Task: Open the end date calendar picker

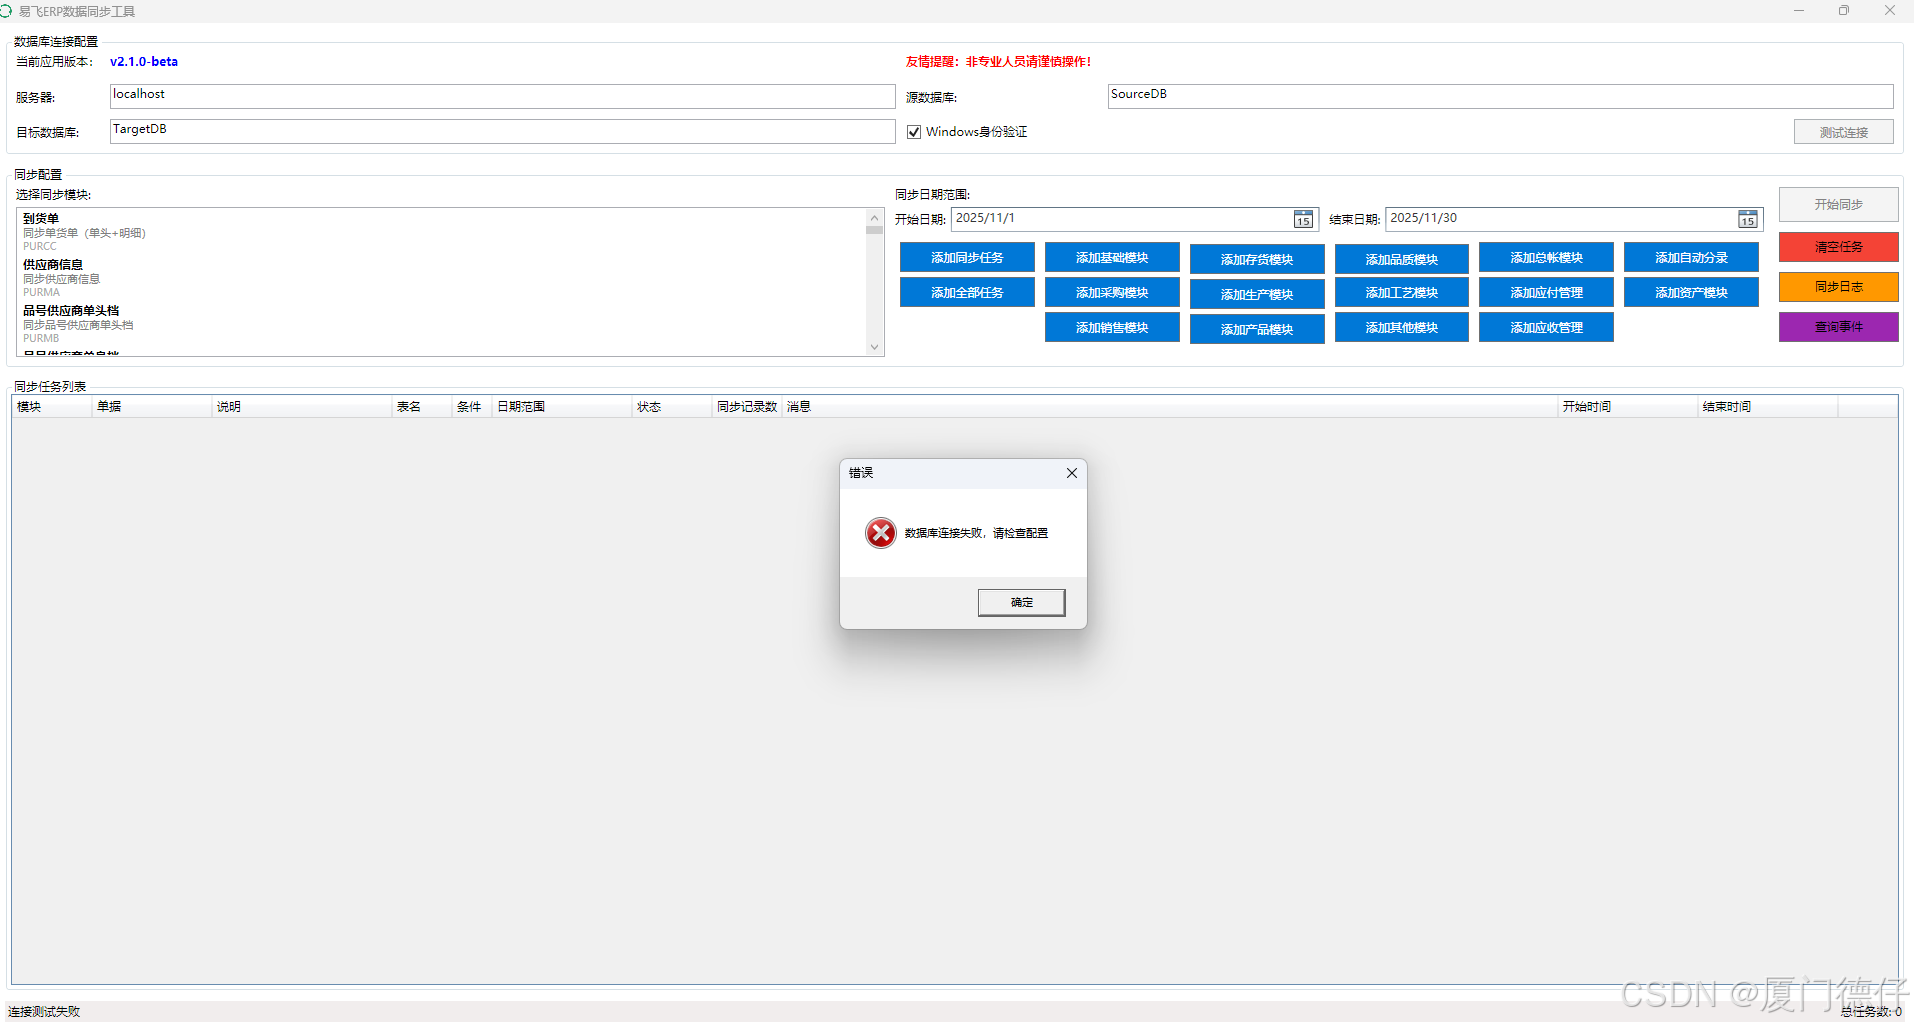Action: click(1747, 220)
